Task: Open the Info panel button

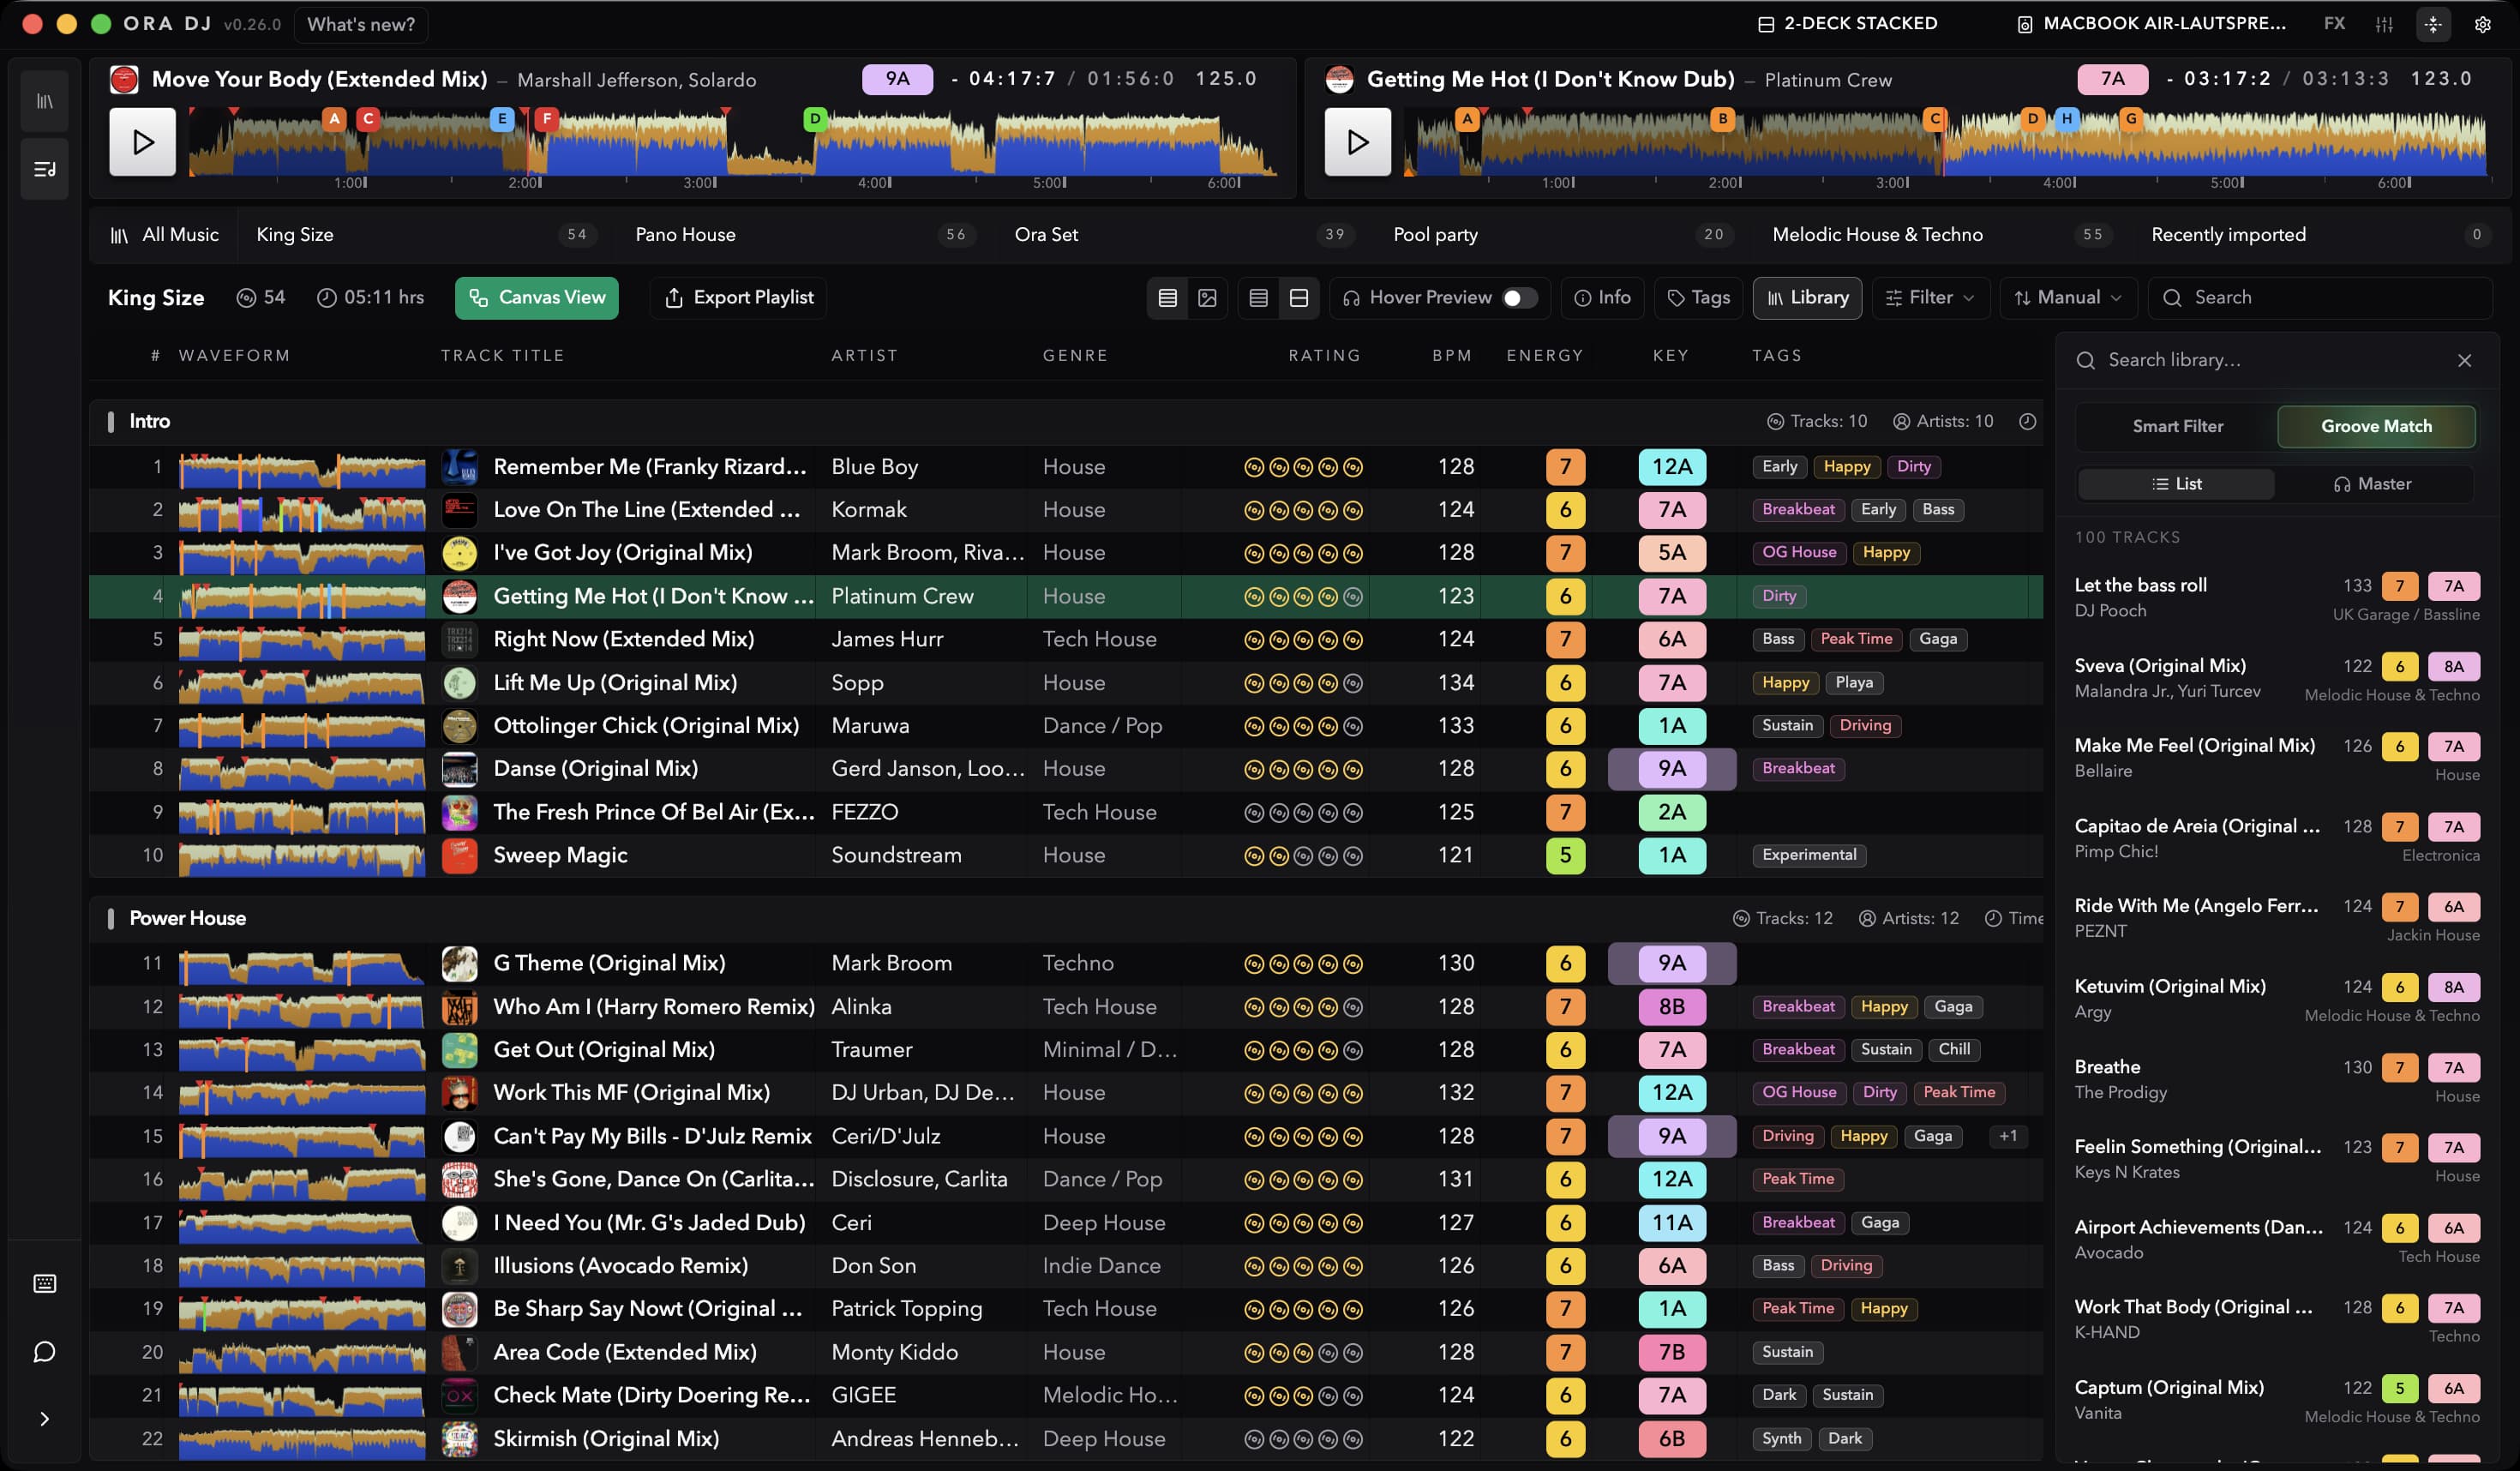Action: pyautogui.click(x=1602, y=298)
